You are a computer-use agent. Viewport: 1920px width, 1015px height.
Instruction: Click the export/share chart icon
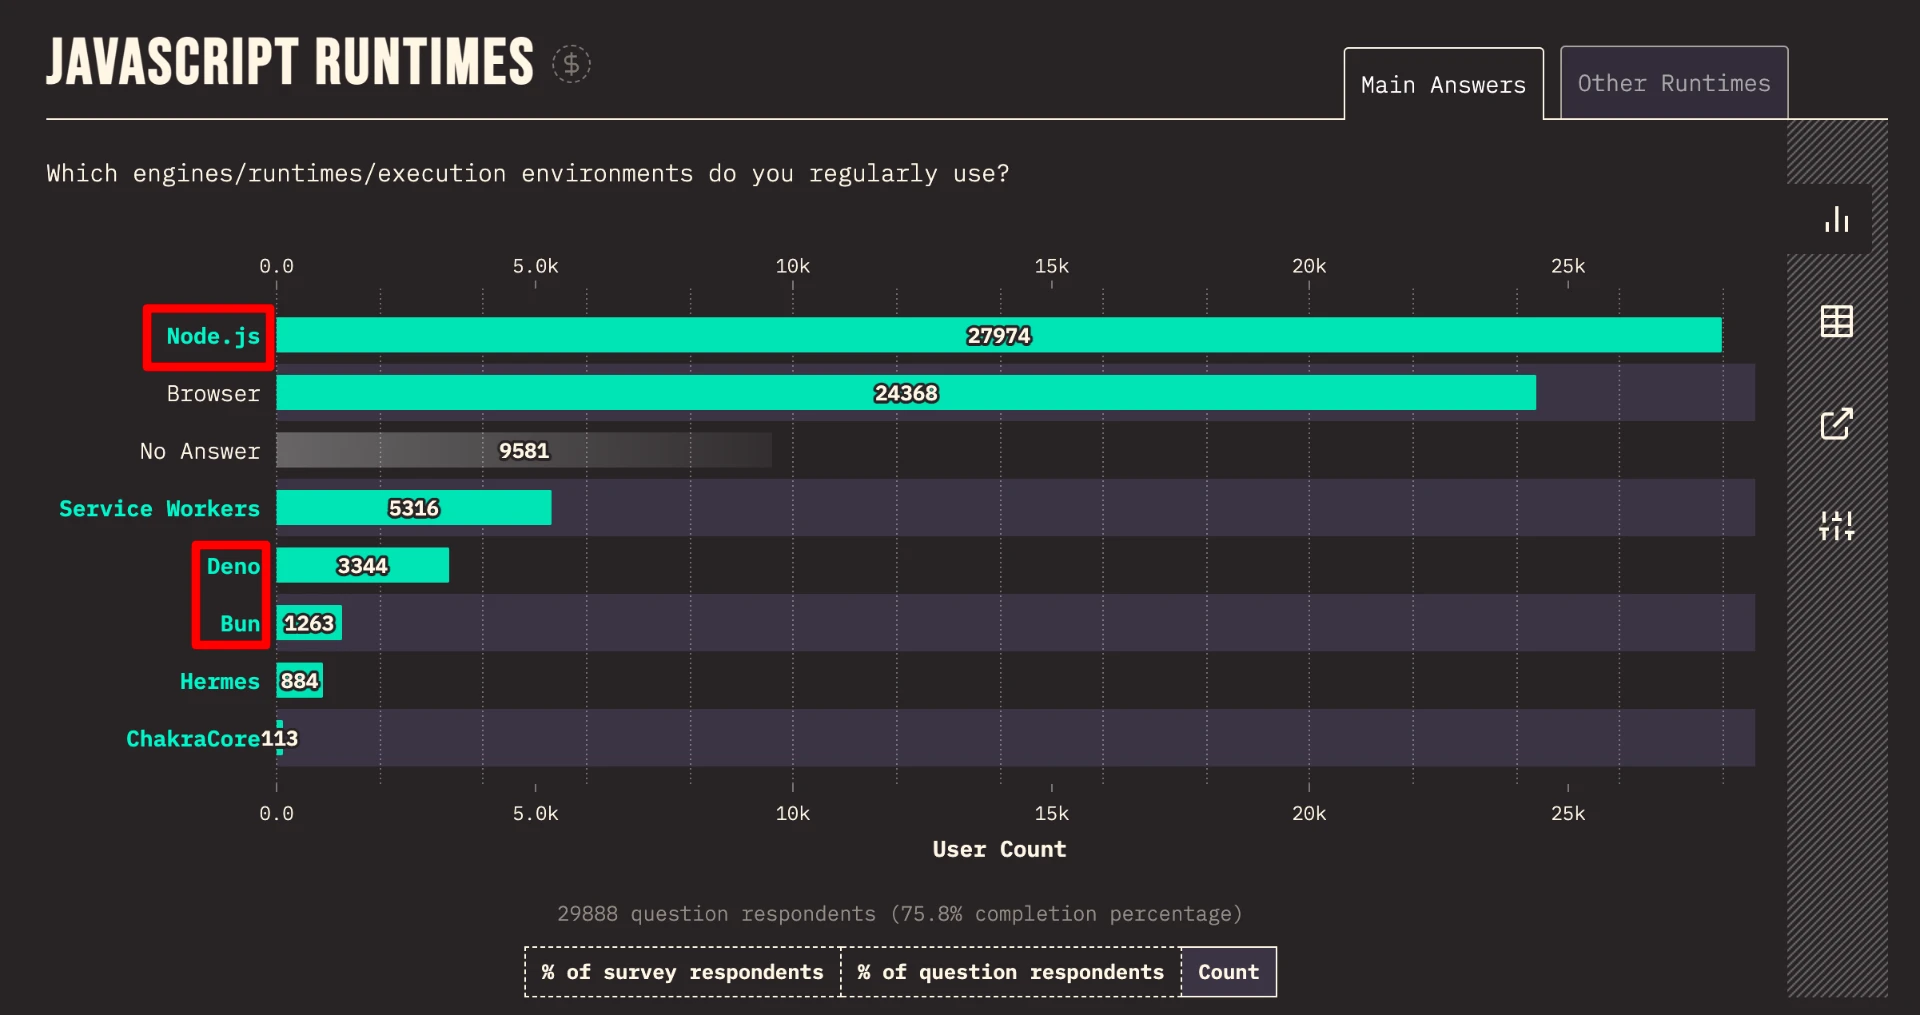(x=1836, y=423)
